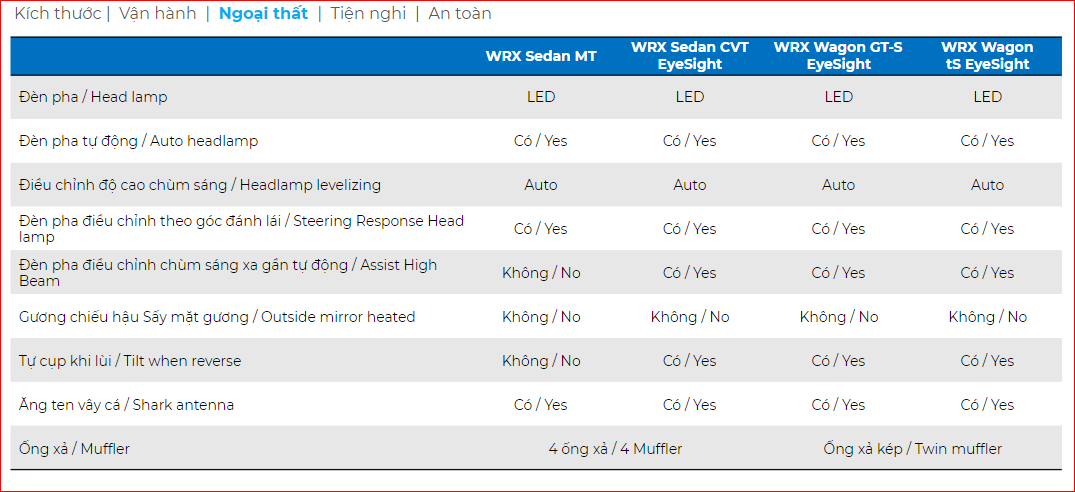Open the Kích thước tab

[57, 14]
